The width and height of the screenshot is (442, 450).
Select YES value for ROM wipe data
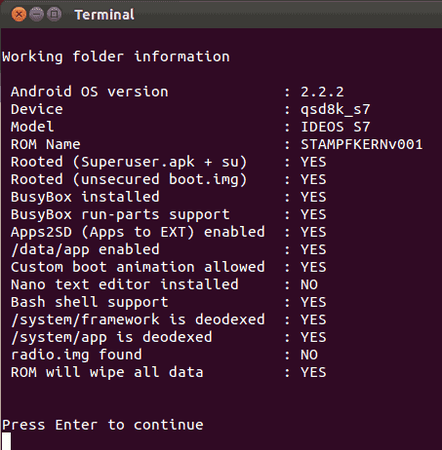click(313, 373)
